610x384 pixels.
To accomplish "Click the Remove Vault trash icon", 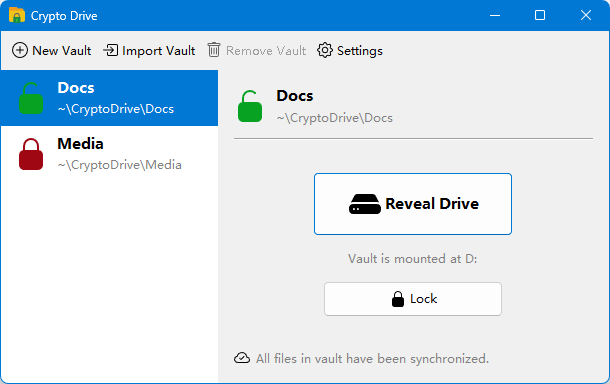I will (214, 50).
